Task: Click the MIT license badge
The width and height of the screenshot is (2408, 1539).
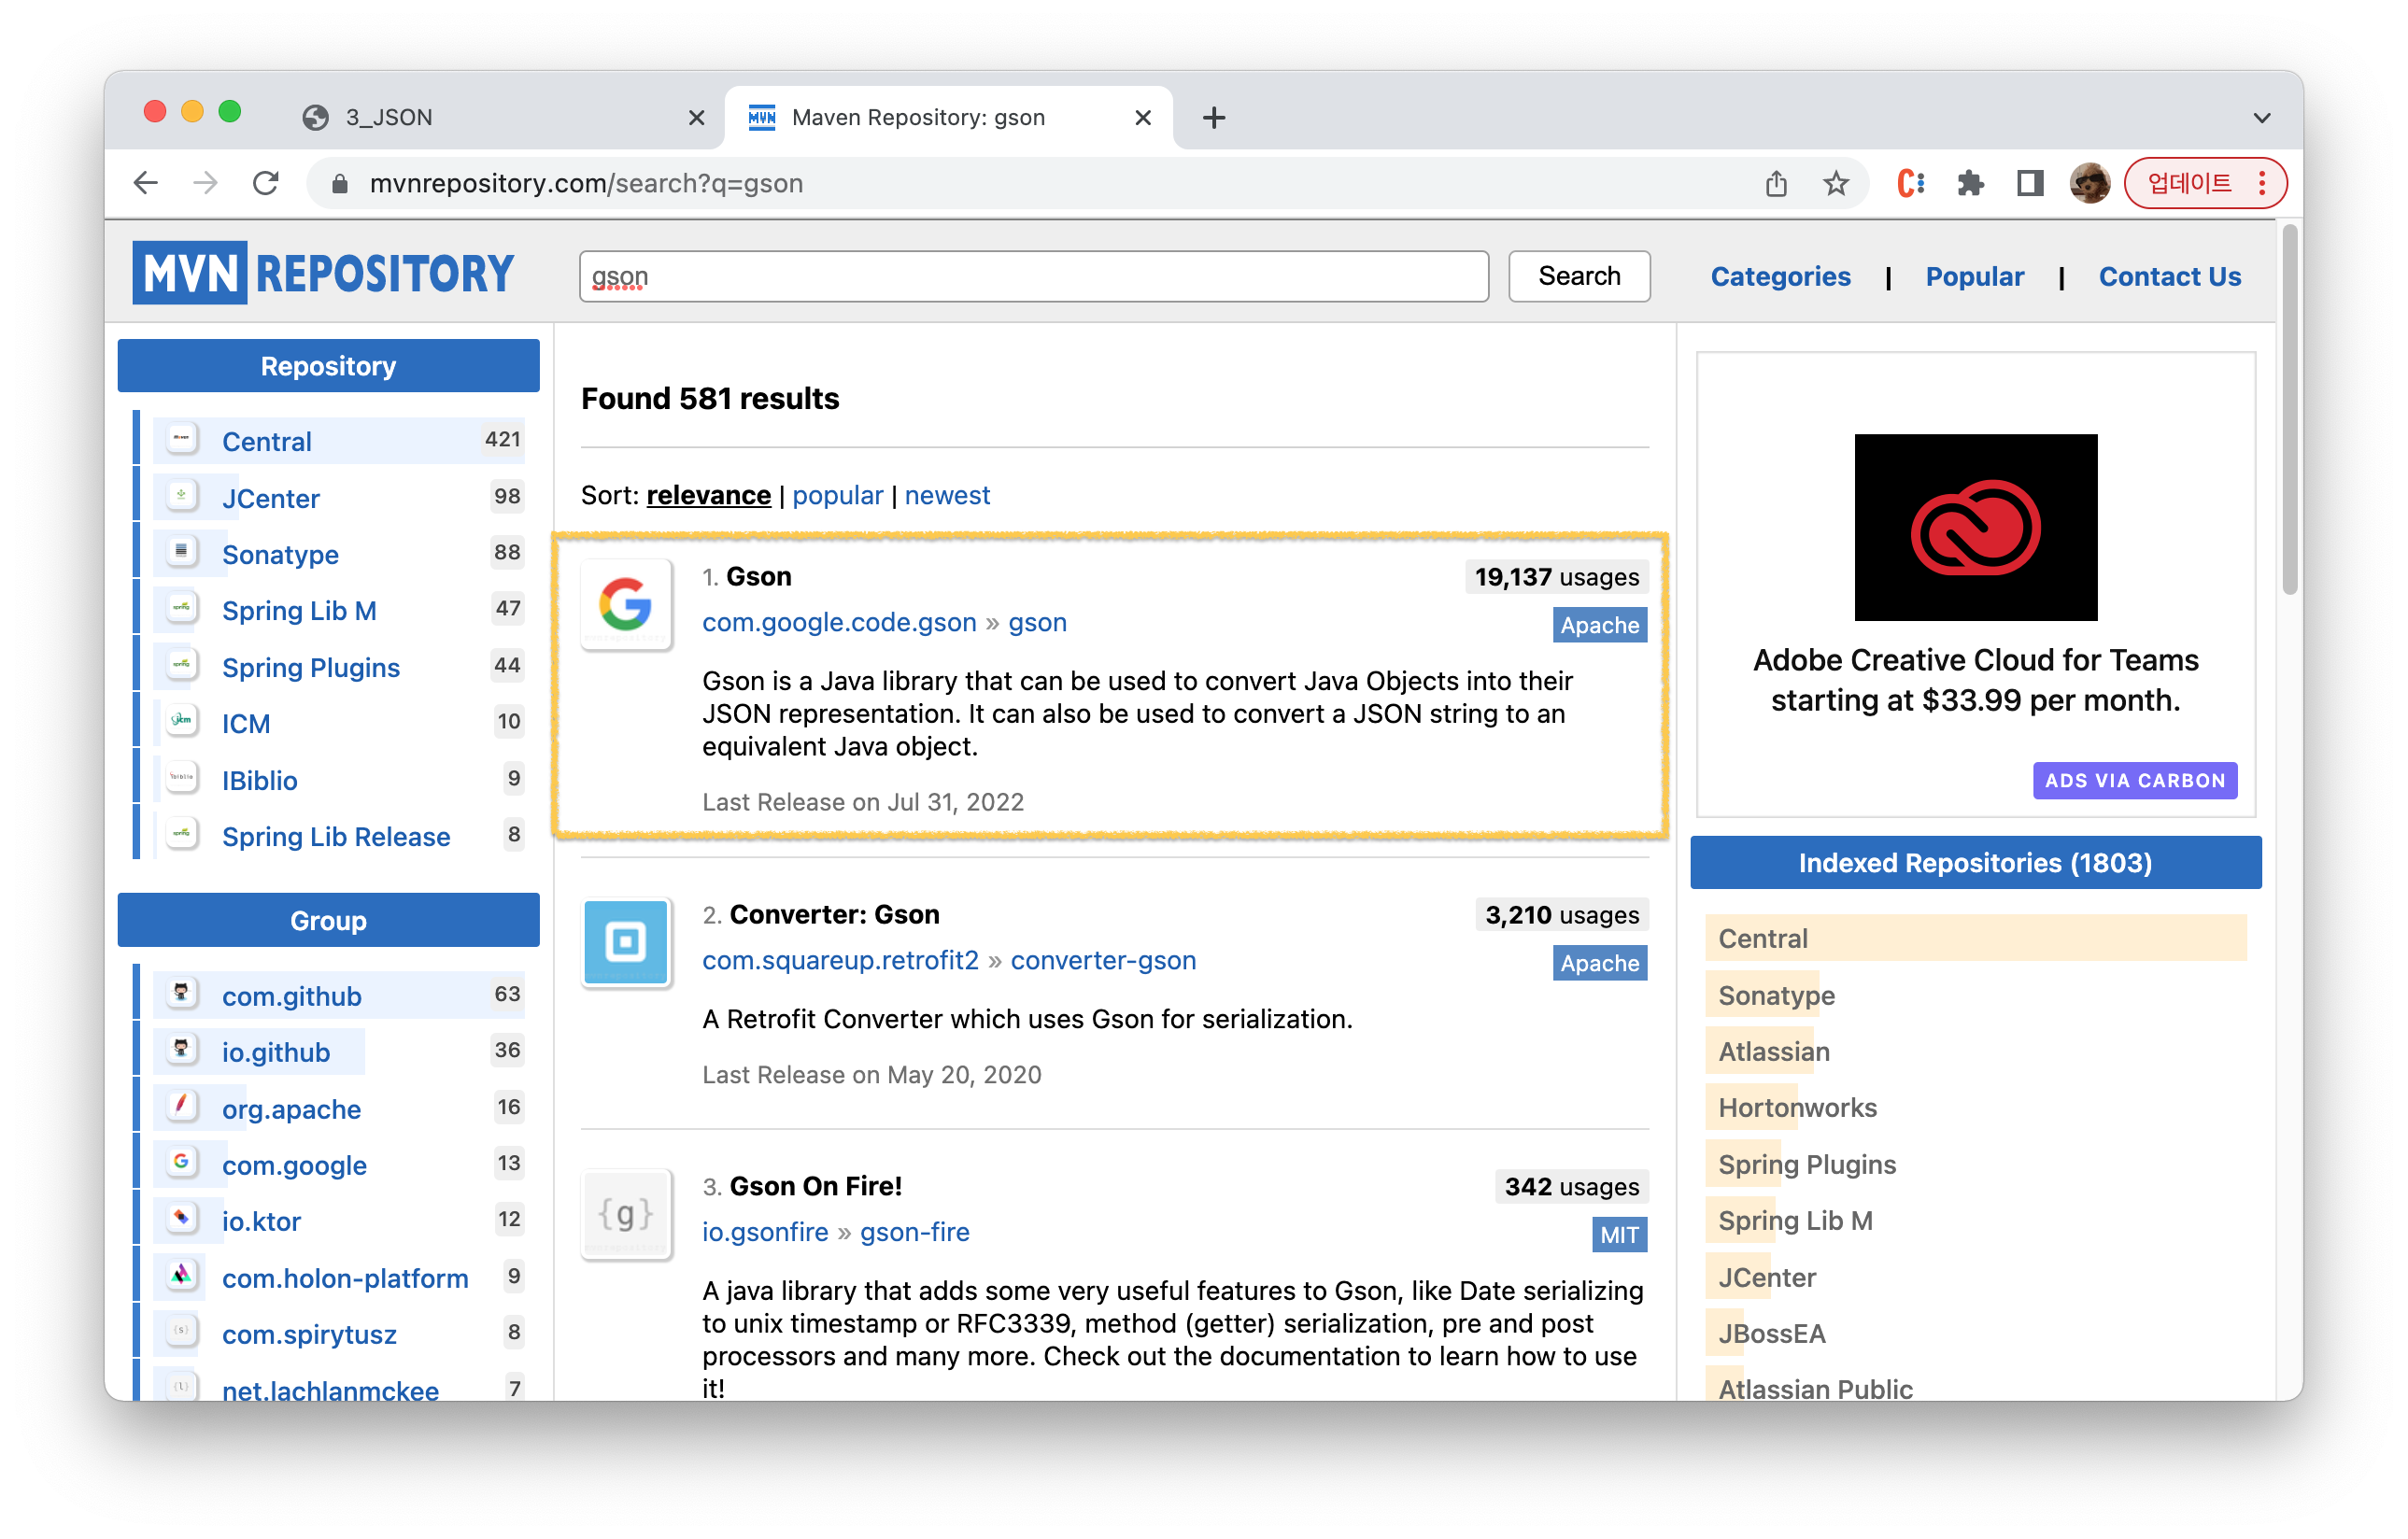Action: (x=1619, y=1235)
